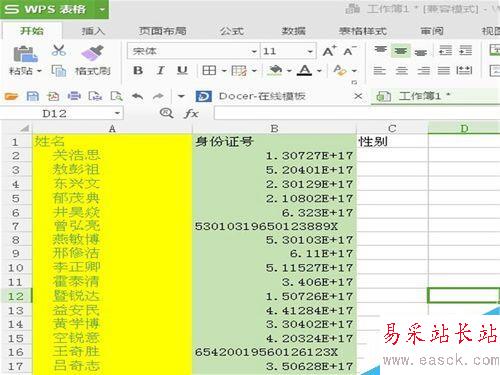Select the 数据 ribbon tab
The image size is (500, 375).
coord(293,31)
